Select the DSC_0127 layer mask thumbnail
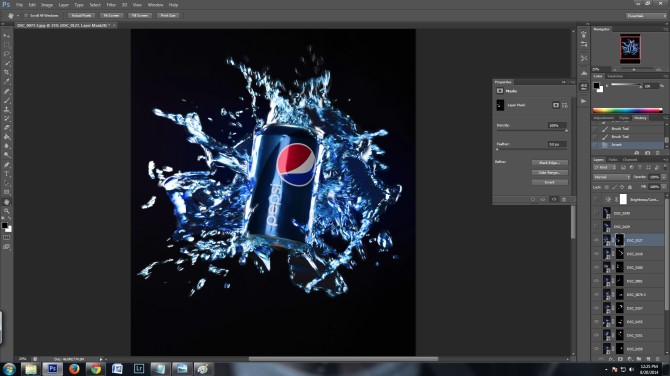 pyautogui.click(x=620, y=240)
